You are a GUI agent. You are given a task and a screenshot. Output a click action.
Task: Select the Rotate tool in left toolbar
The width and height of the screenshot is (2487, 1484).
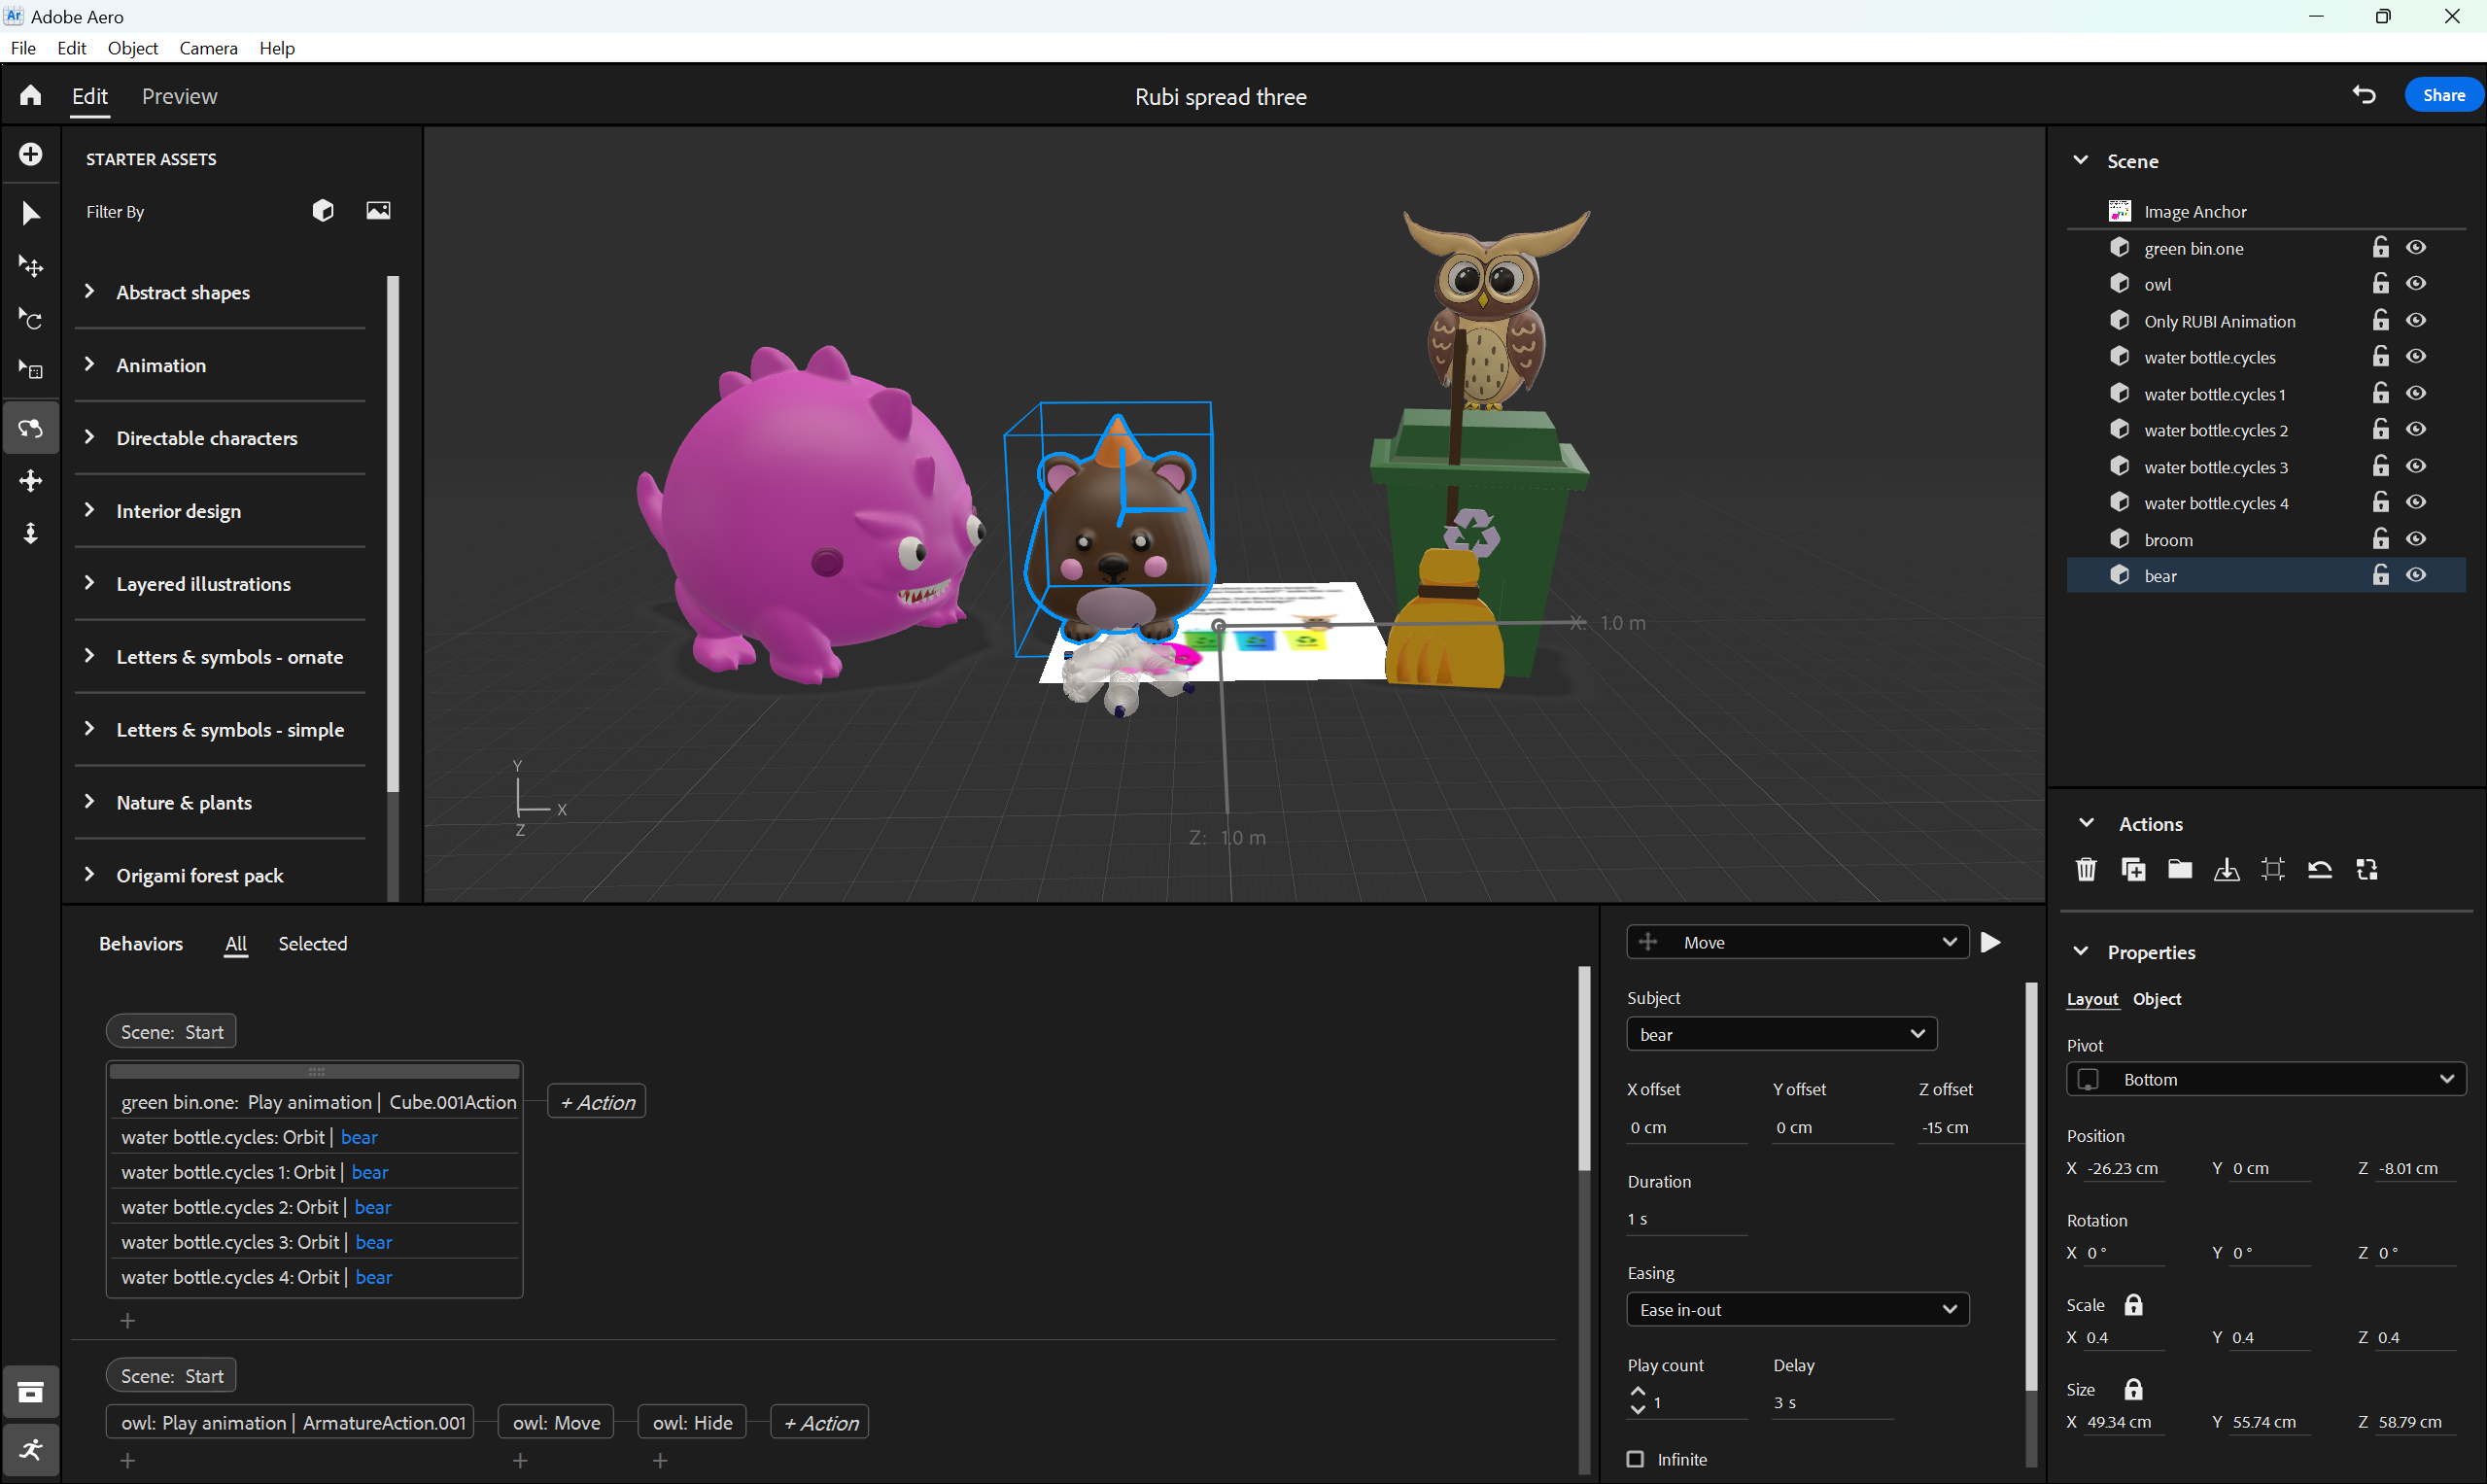click(31, 319)
